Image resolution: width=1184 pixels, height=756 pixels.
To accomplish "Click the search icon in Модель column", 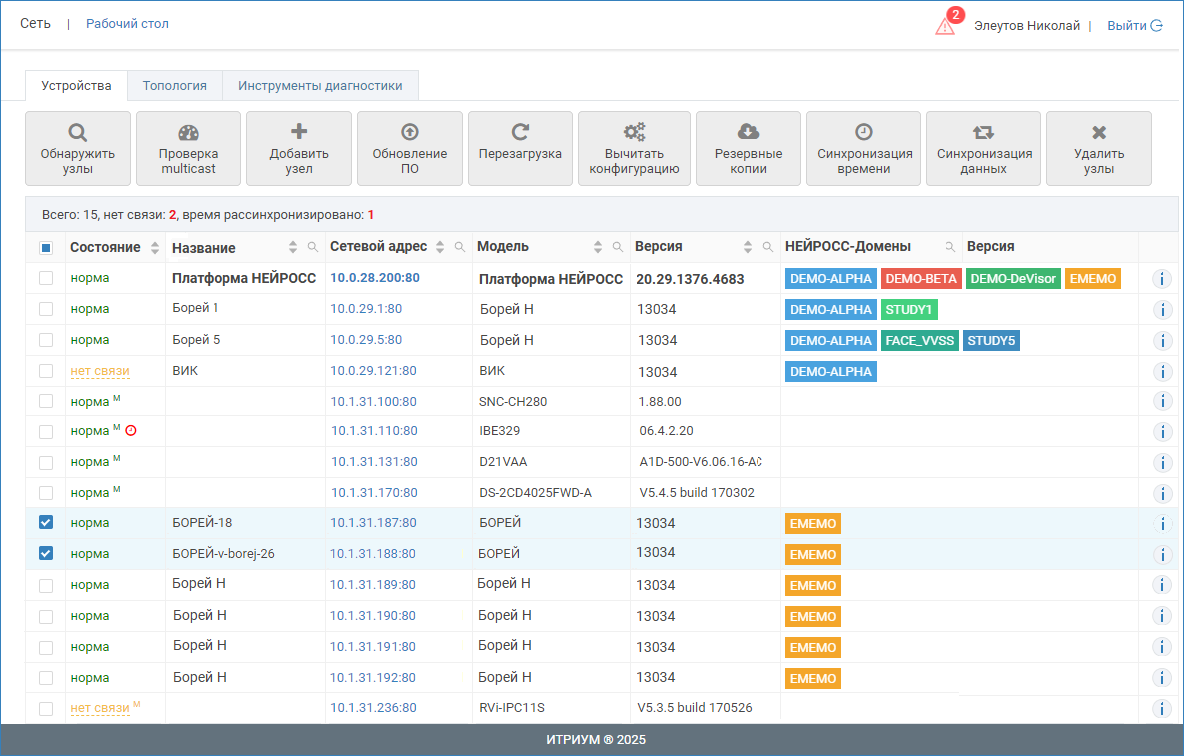I will (x=618, y=247).
